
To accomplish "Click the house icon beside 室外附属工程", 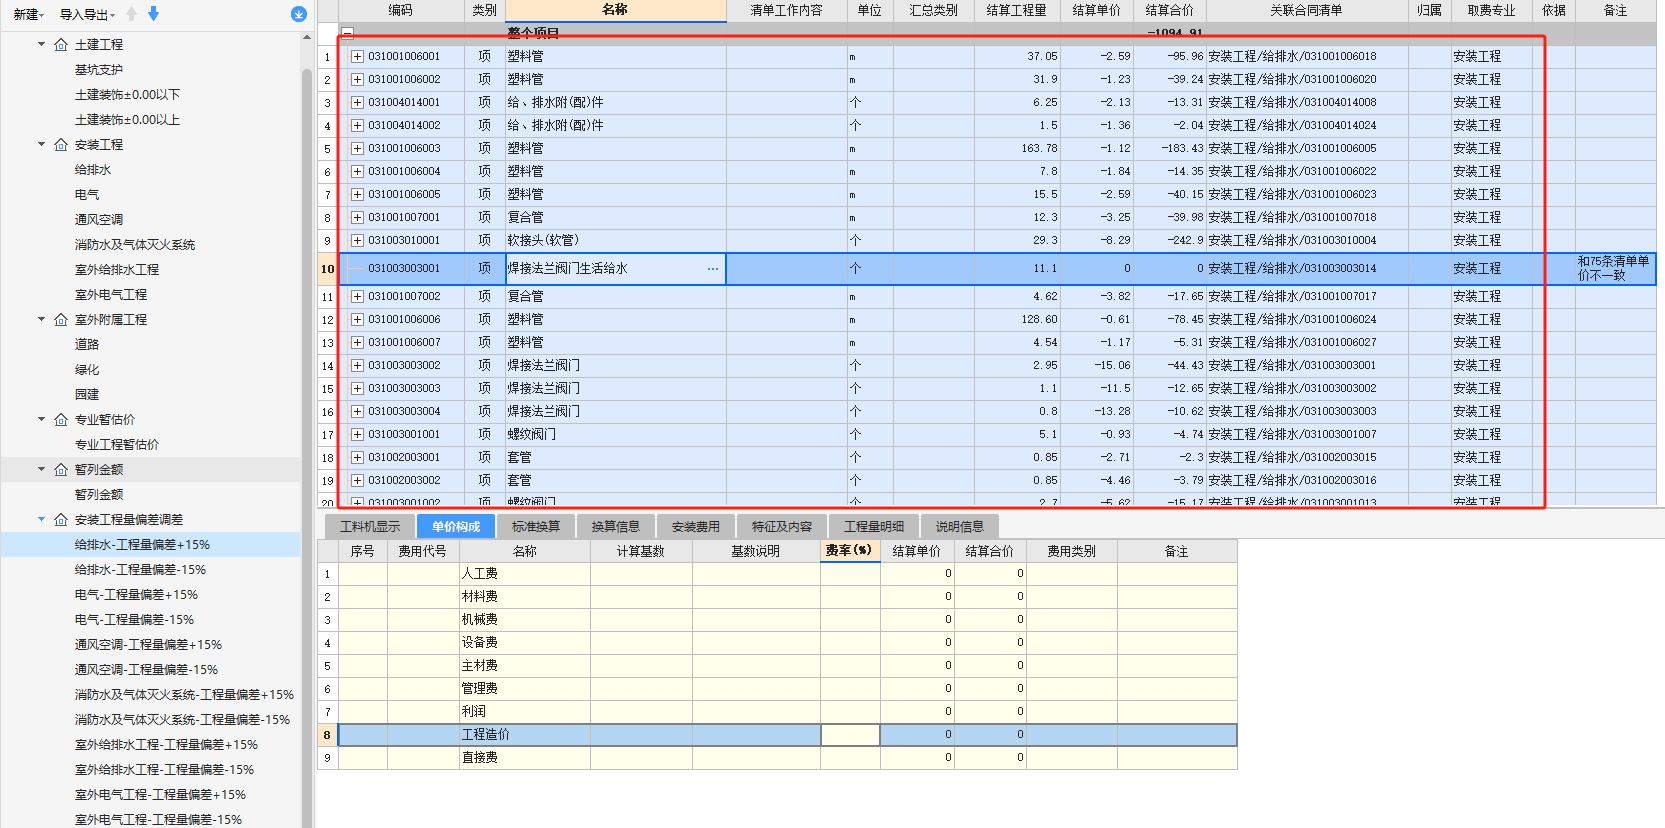I will tap(61, 319).
